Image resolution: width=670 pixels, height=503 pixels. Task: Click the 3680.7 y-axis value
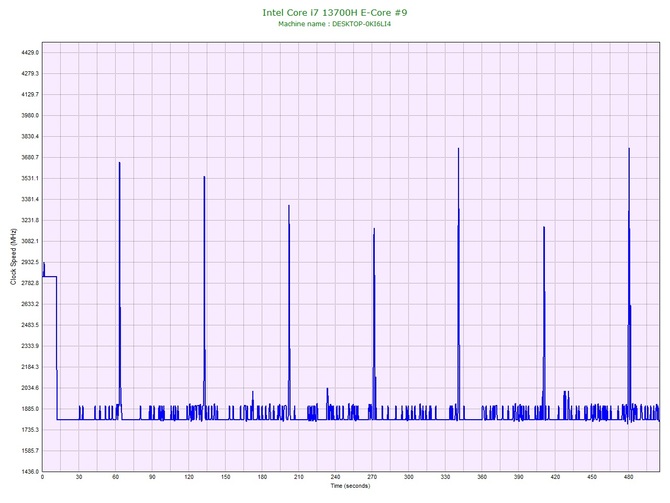point(30,157)
